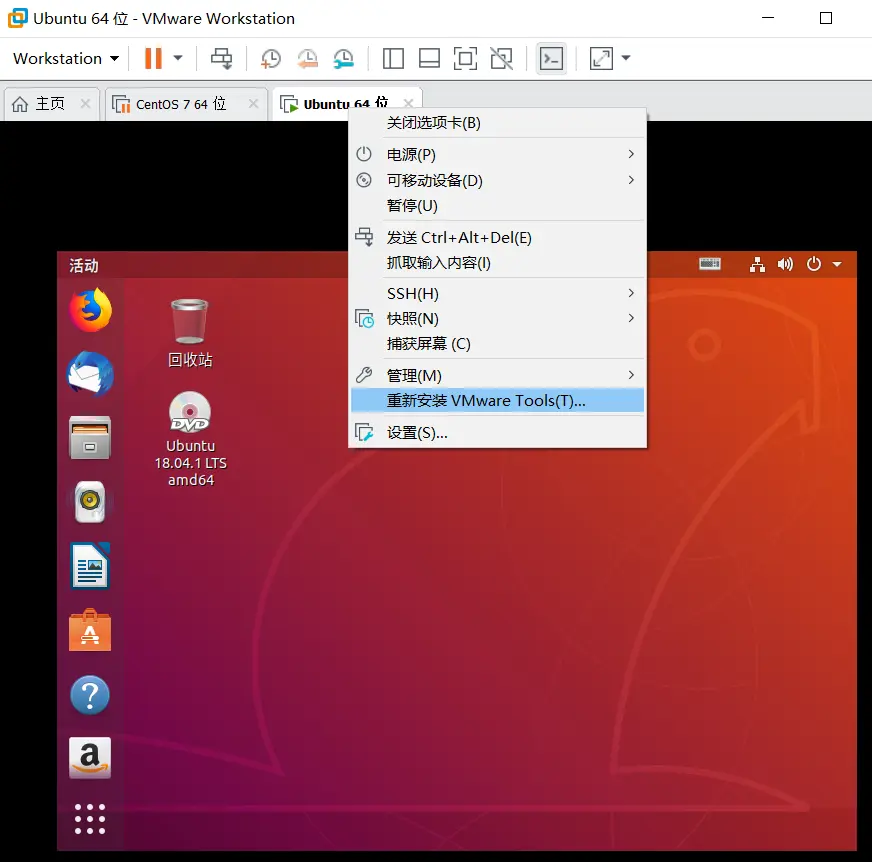Screen dimensions: 872x868
Task: Open the Files manager in the dock
Action: [90, 438]
